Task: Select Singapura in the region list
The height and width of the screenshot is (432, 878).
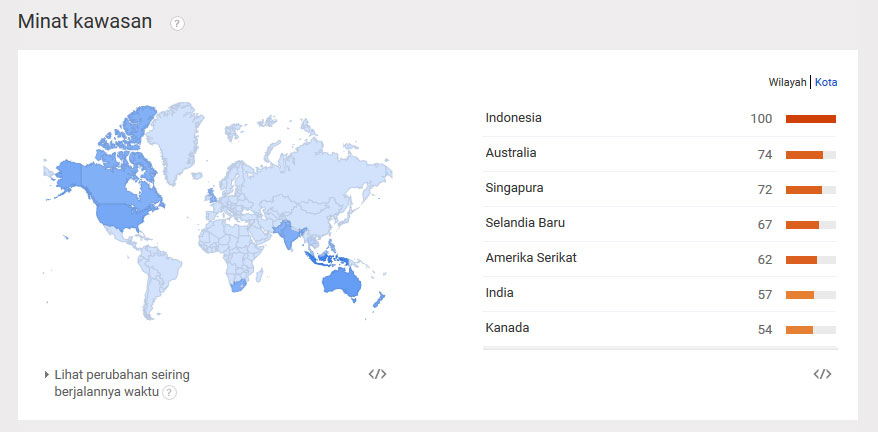Action: 514,188
